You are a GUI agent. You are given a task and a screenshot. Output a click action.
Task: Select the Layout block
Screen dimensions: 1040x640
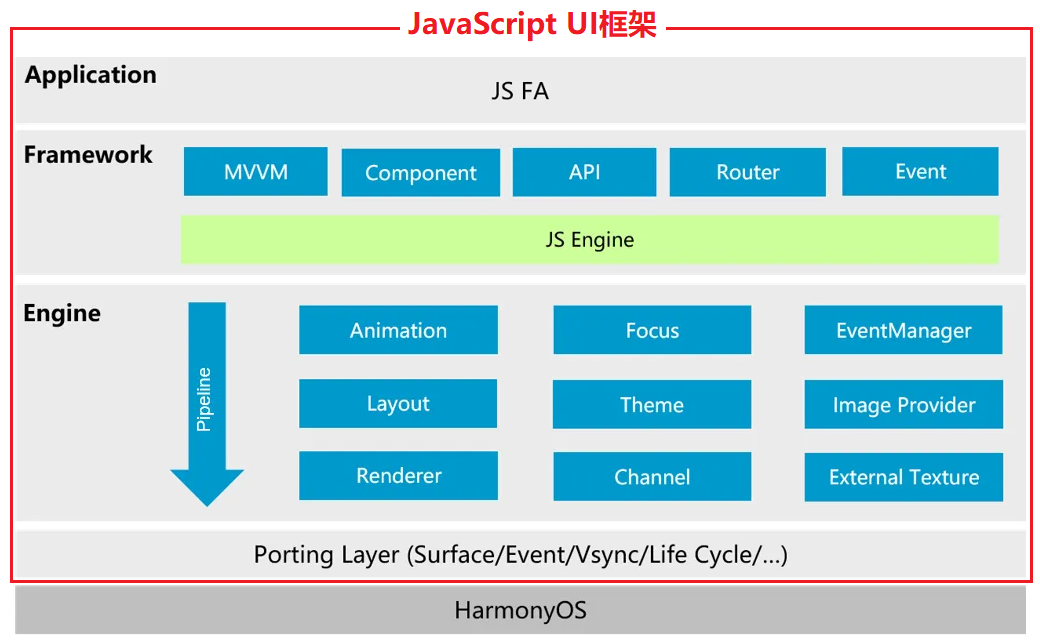(x=398, y=403)
